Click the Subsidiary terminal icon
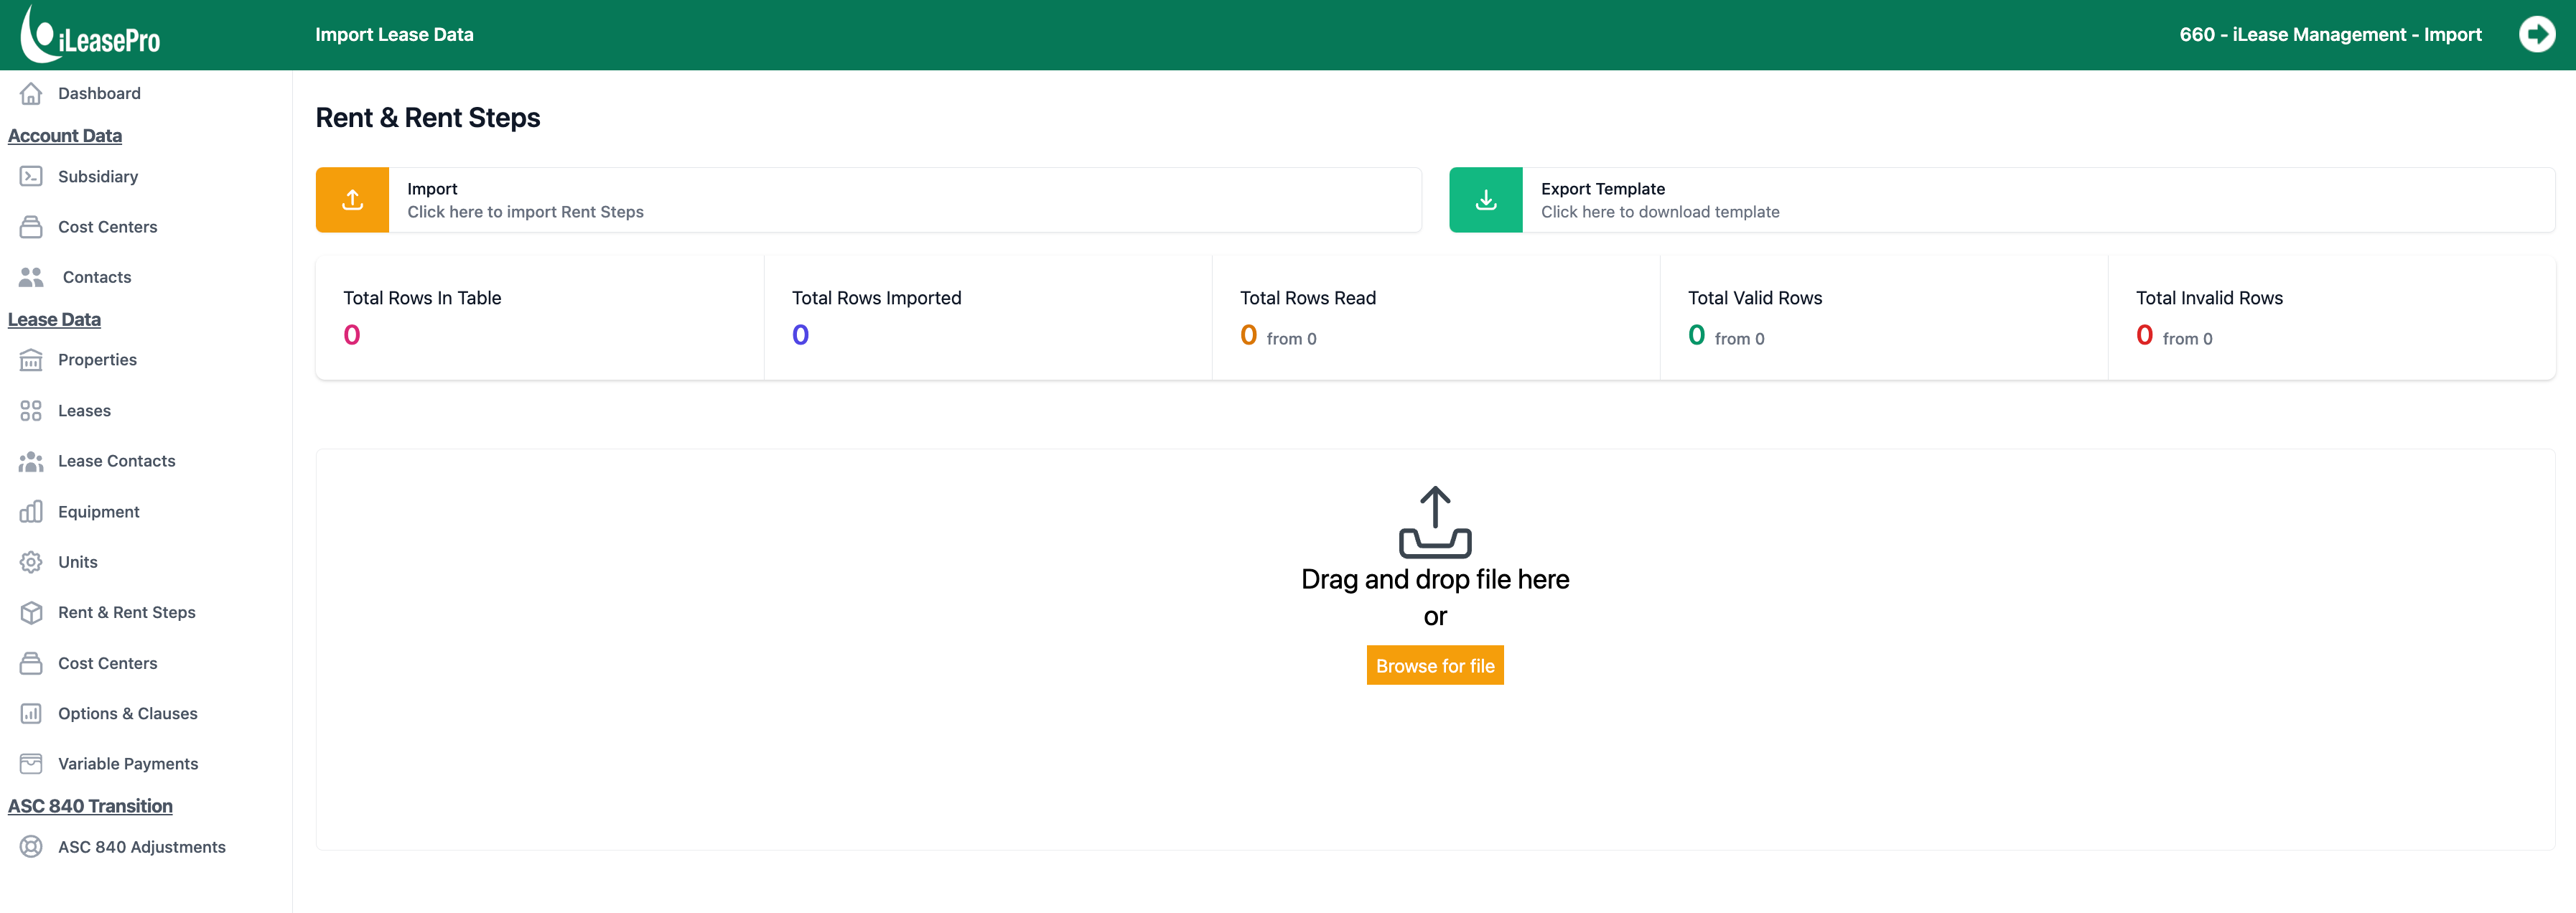This screenshot has height=913, width=2576. (31, 176)
